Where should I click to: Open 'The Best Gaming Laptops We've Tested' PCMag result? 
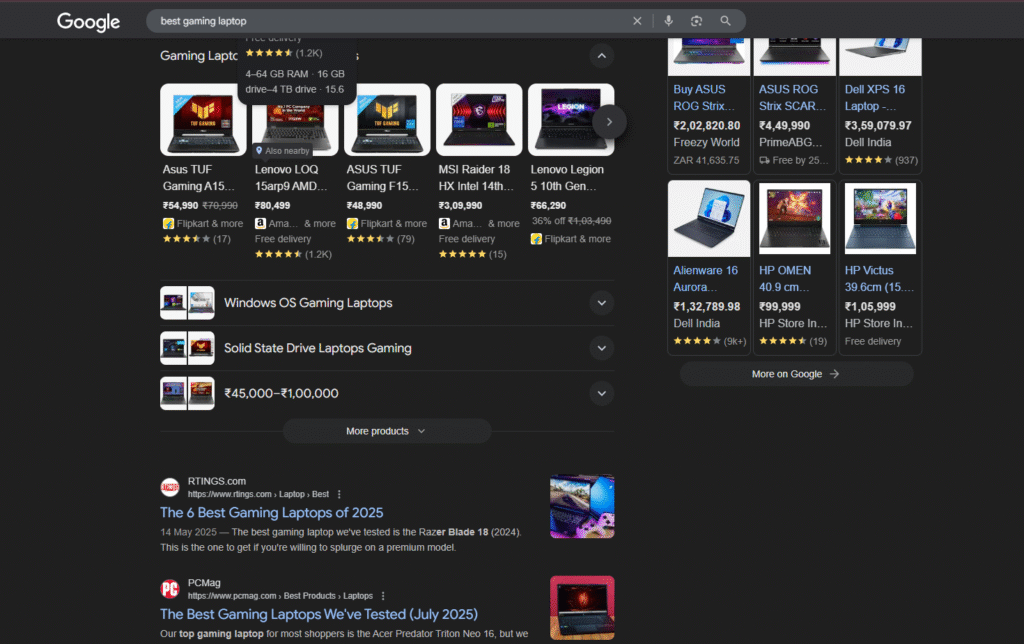click(319, 615)
